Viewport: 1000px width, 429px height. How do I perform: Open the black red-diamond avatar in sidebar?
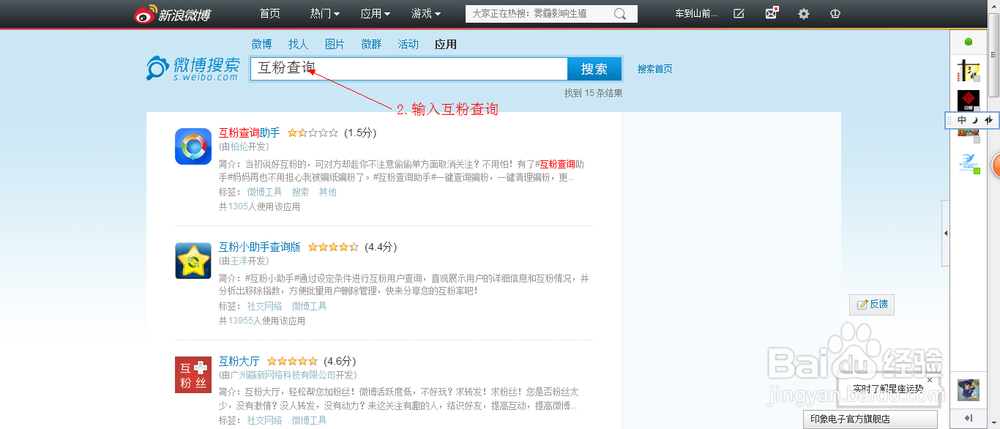[x=969, y=101]
